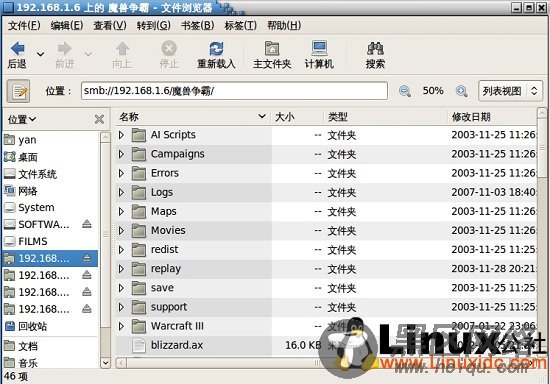Reset zoom via the 50% label

pos(433,91)
